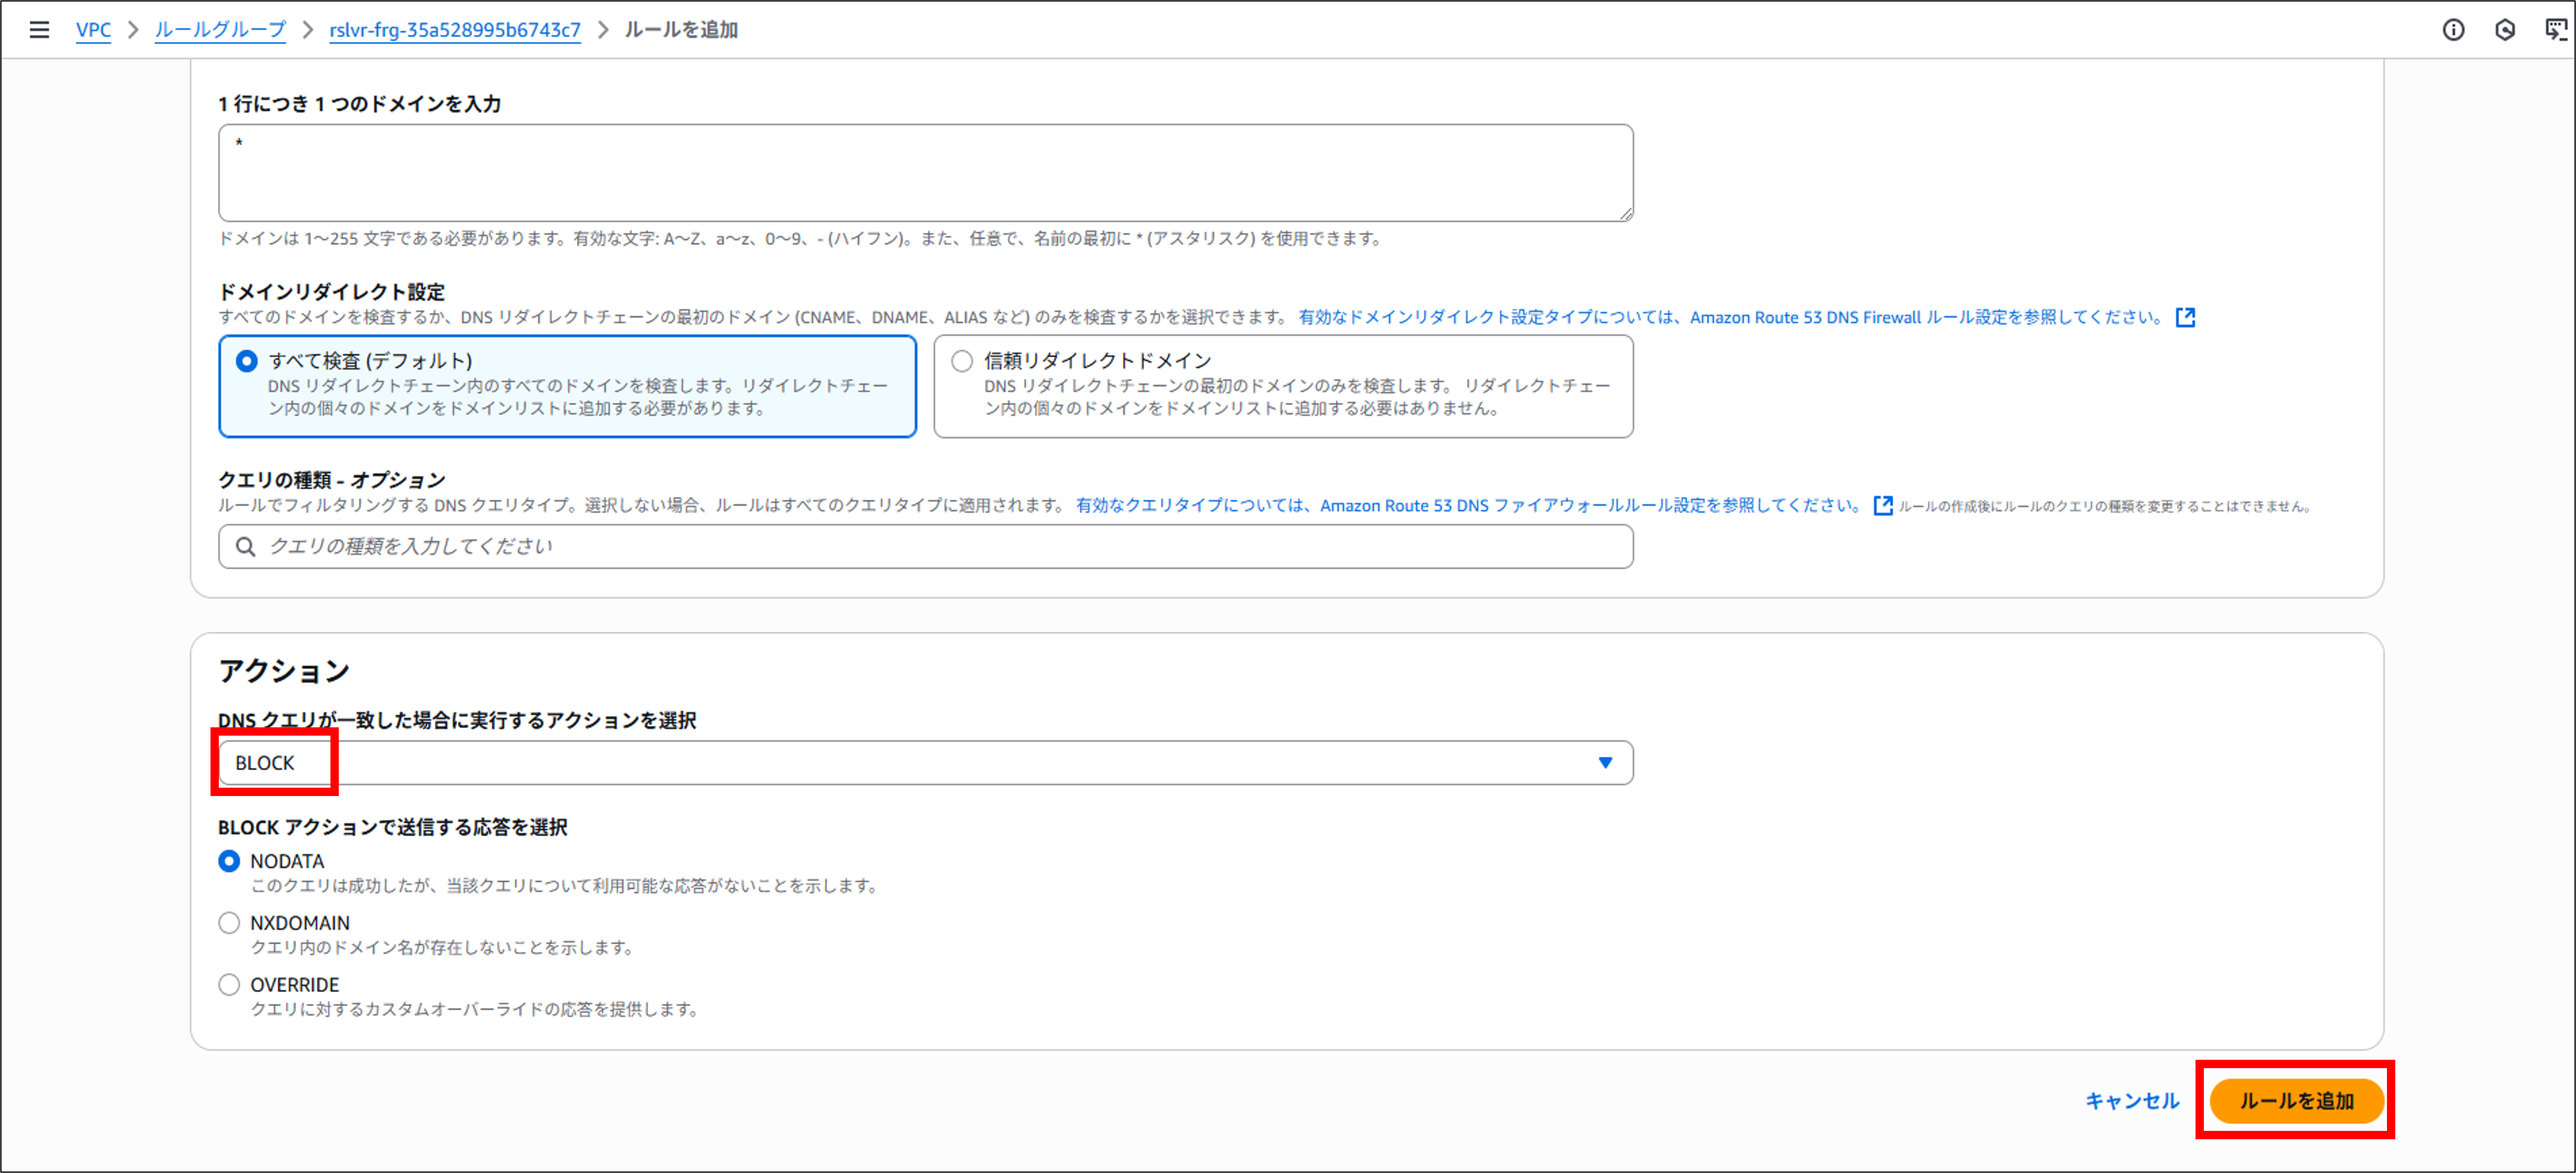Open rslvr-frg-35a528995b6743c7 breadcrumb link
2576x1173 pixels.
coord(455,30)
